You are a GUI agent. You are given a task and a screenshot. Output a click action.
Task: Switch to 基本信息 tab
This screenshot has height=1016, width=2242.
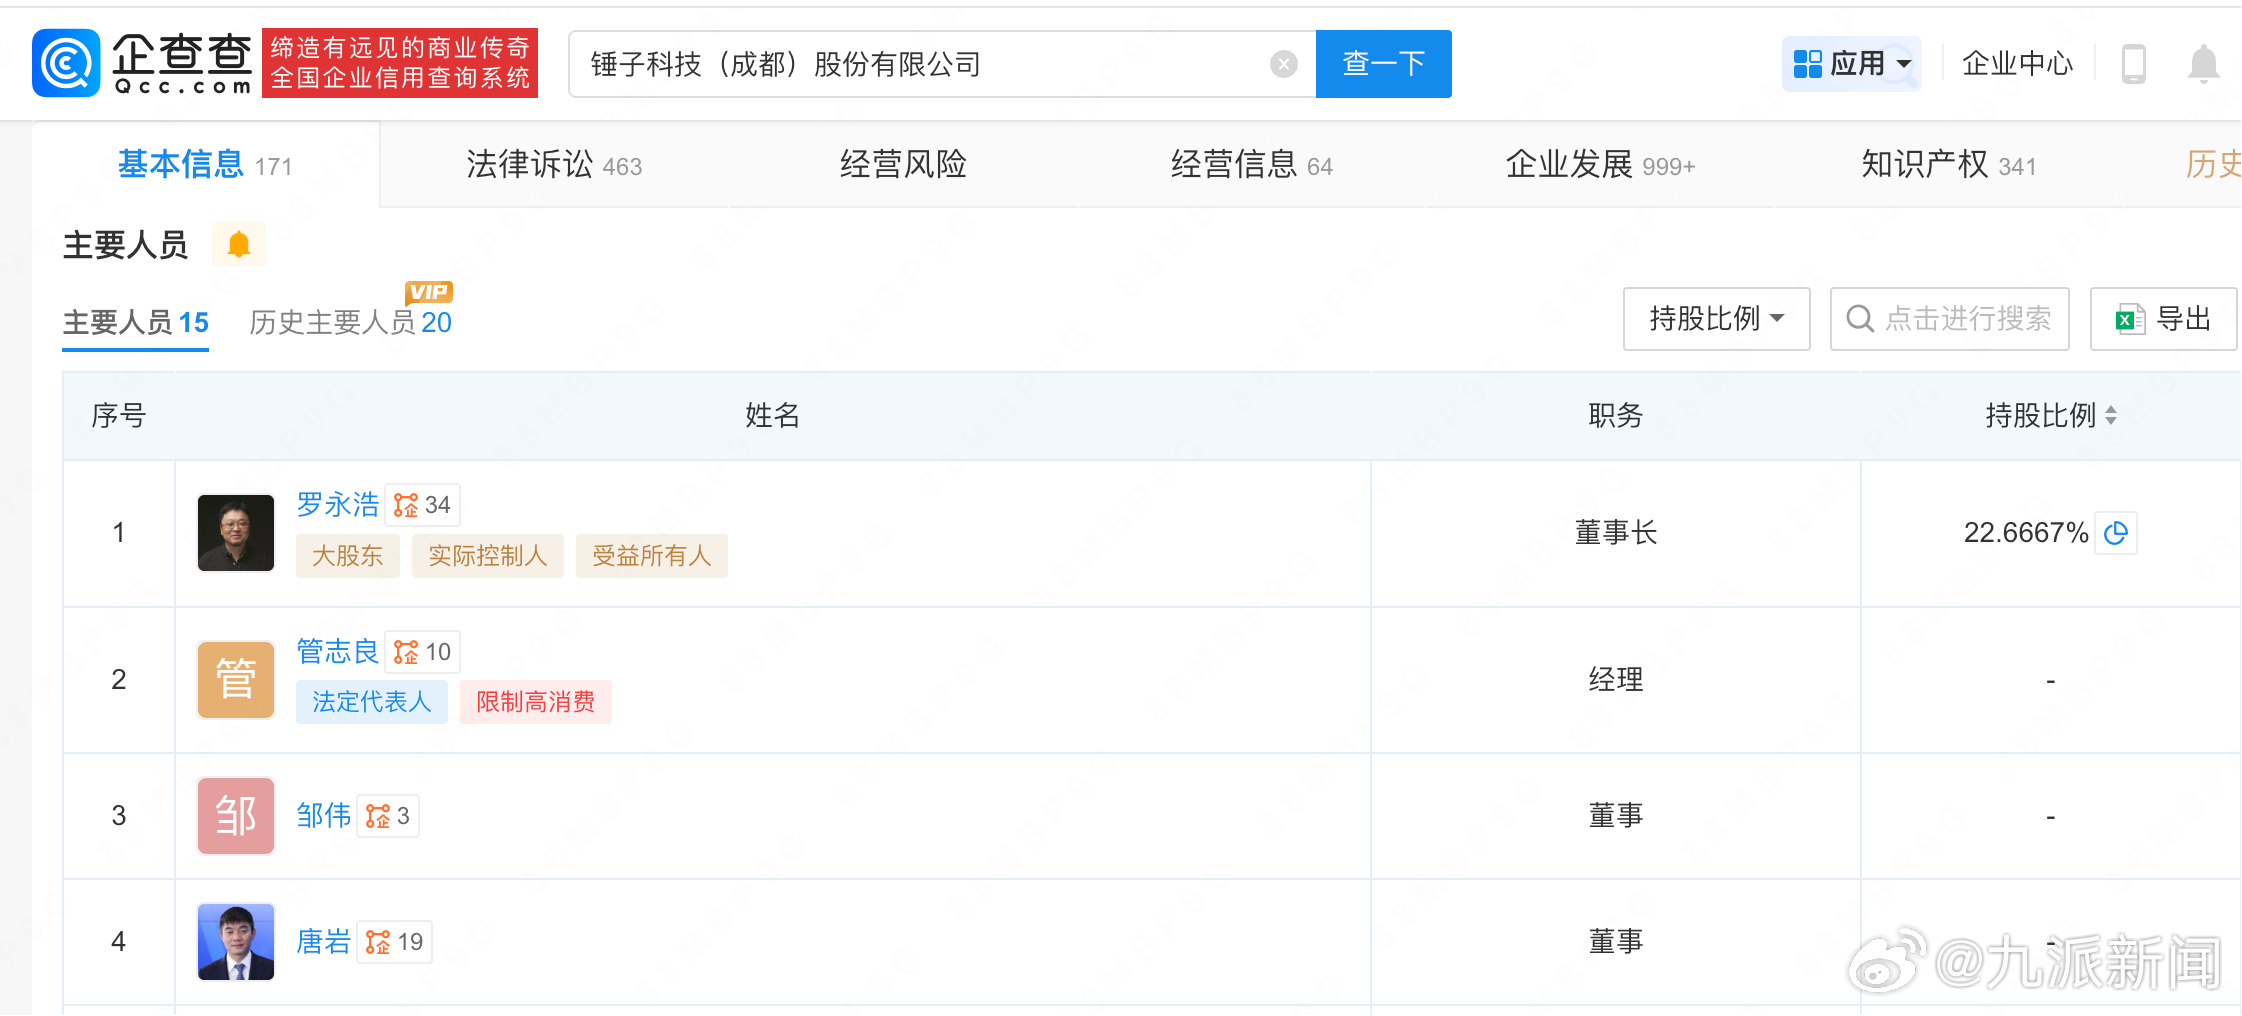coord(205,164)
